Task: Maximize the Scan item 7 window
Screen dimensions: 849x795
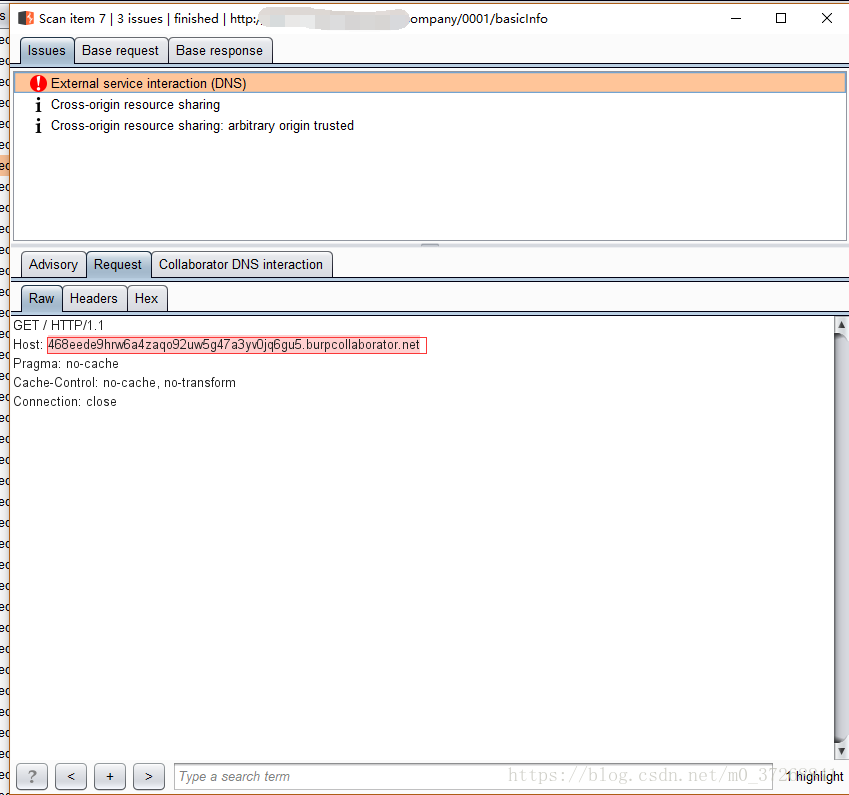Action: pyautogui.click(x=781, y=18)
